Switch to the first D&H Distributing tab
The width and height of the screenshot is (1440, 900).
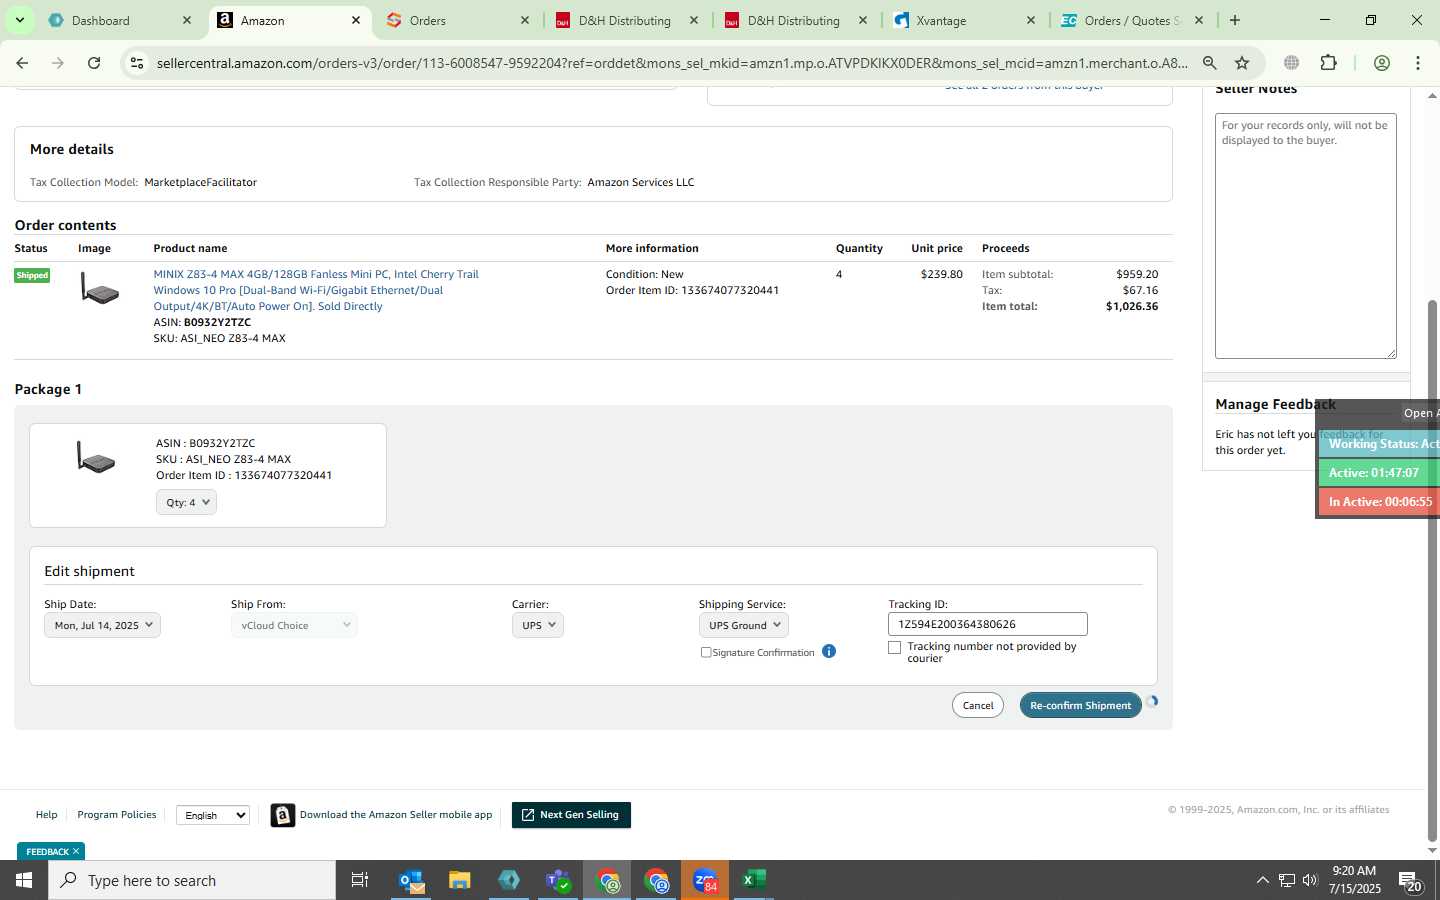coord(627,20)
